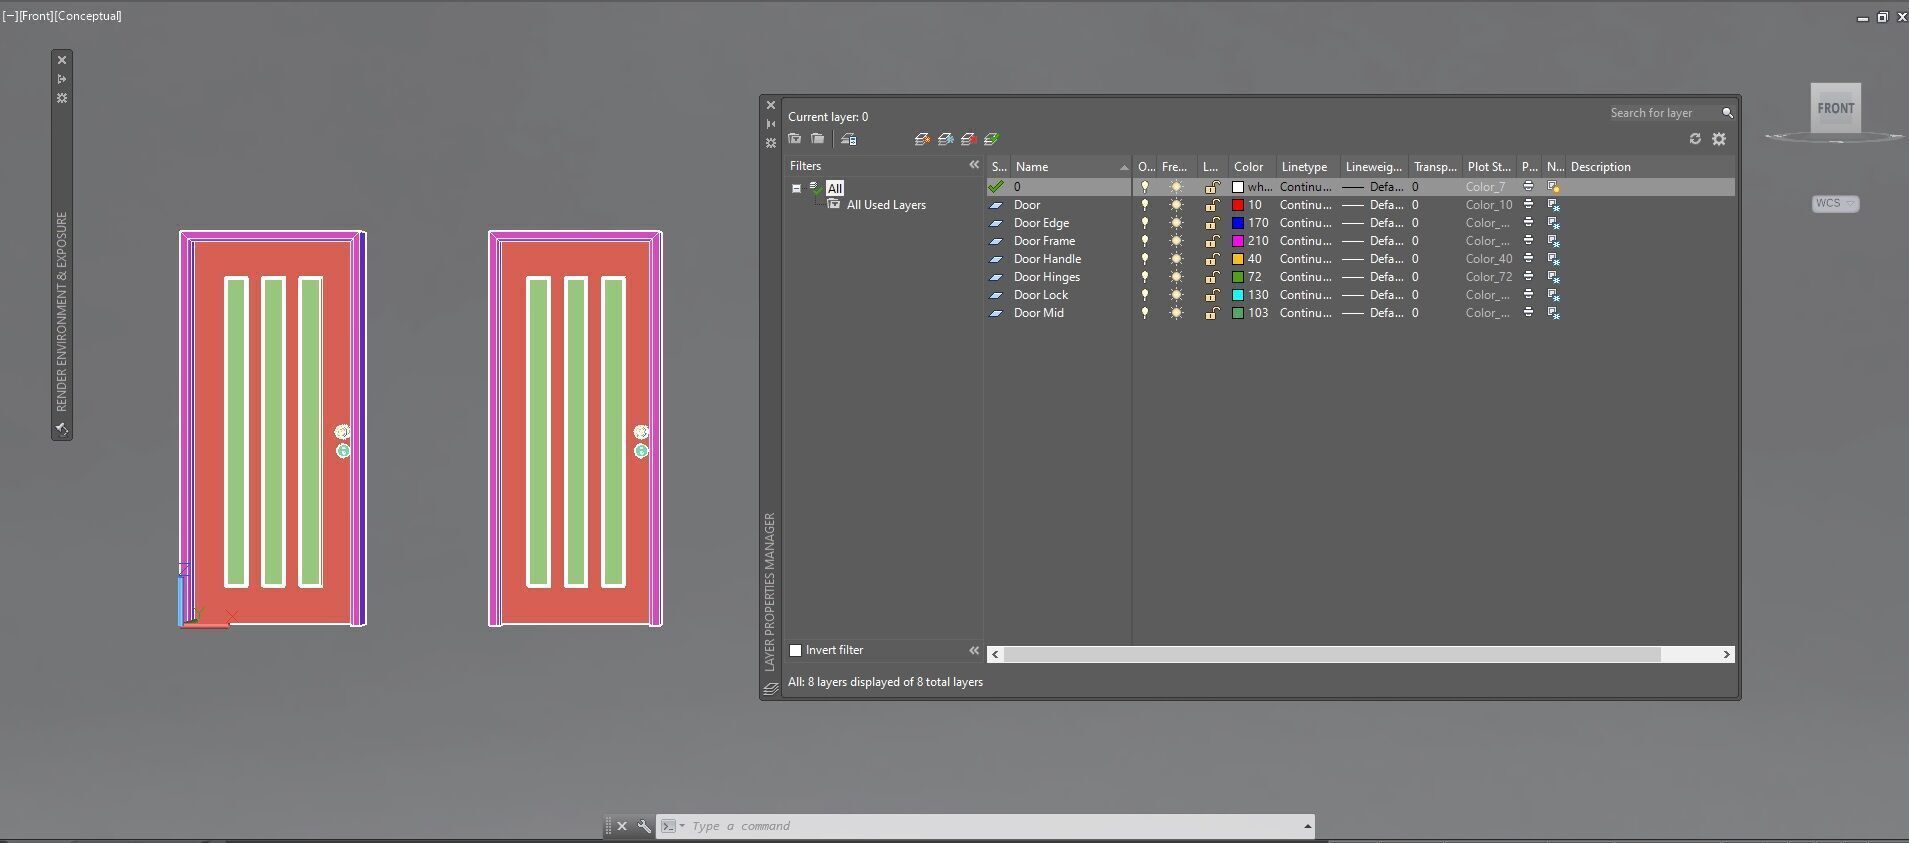Click the Linetype column header
The height and width of the screenshot is (843, 1909).
(x=1305, y=167)
